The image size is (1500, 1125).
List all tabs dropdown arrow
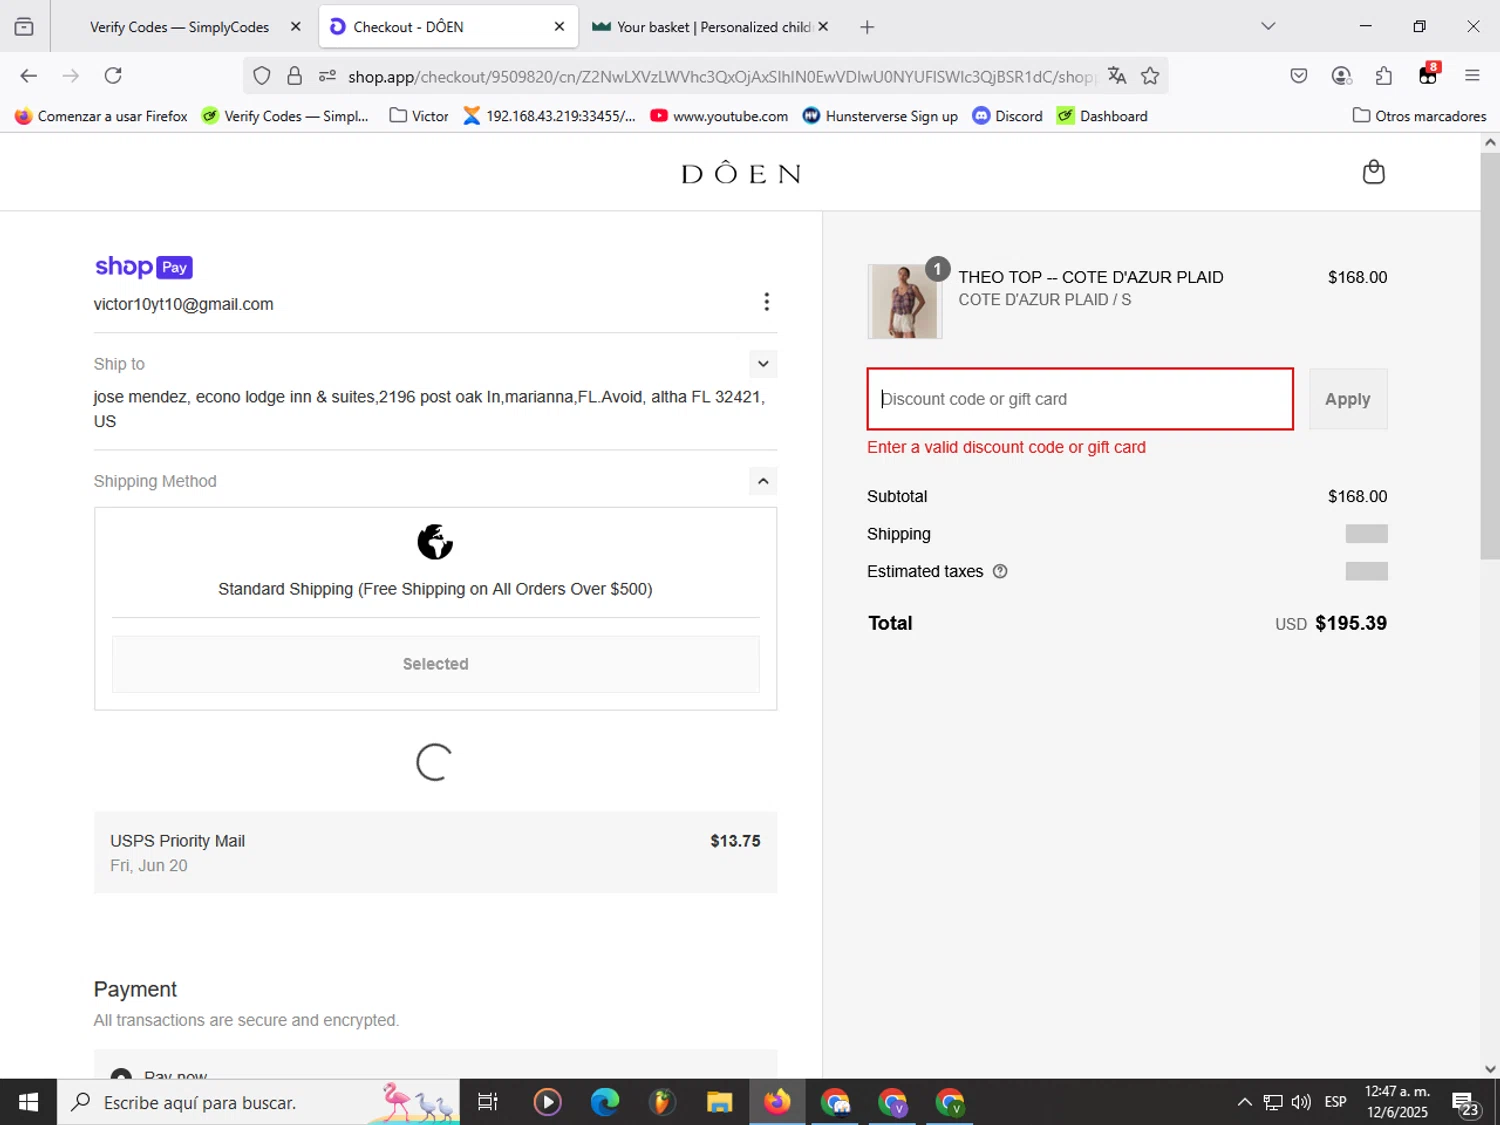coord(1268,27)
